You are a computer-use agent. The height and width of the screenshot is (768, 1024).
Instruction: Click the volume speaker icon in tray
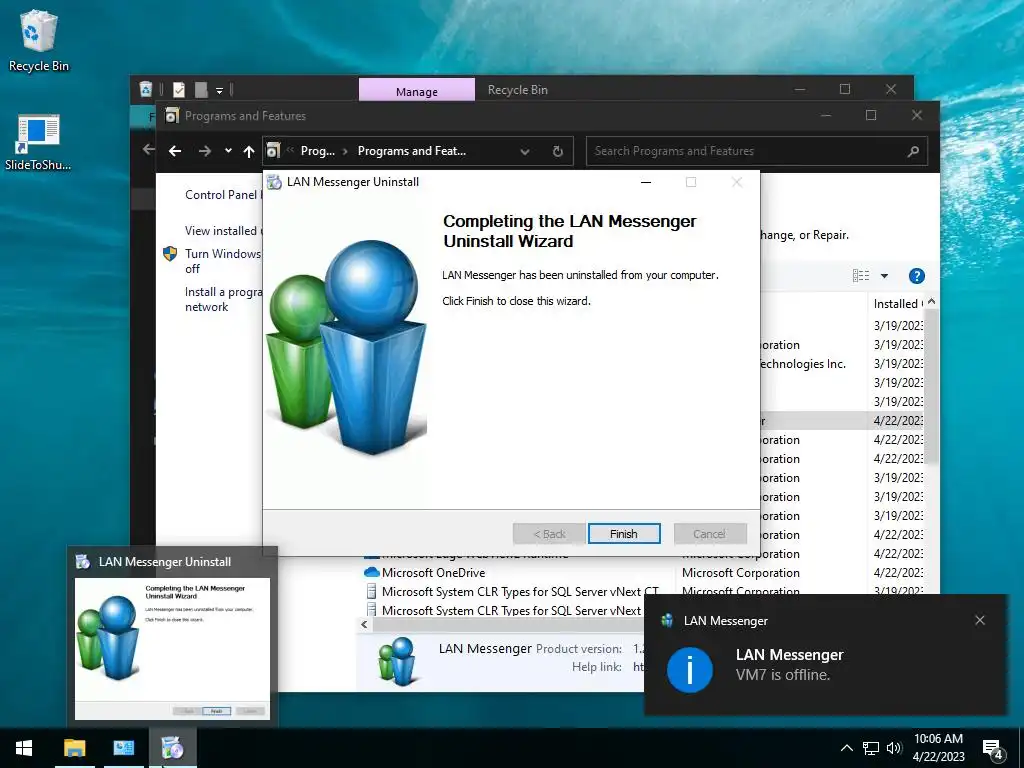894,748
